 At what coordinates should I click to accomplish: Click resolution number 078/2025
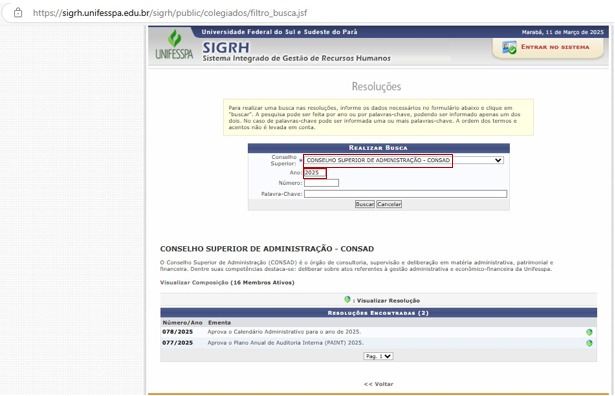(x=177, y=332)
